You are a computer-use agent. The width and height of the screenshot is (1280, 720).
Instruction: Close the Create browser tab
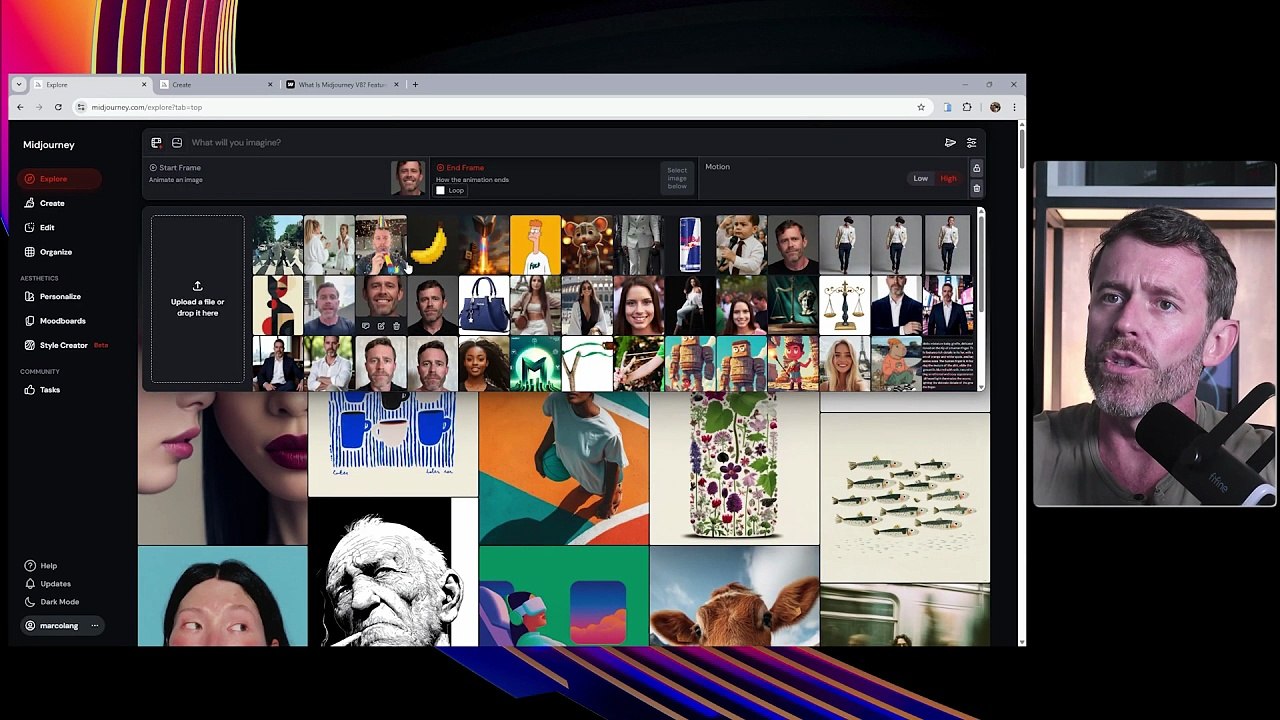tap(270, 85)
